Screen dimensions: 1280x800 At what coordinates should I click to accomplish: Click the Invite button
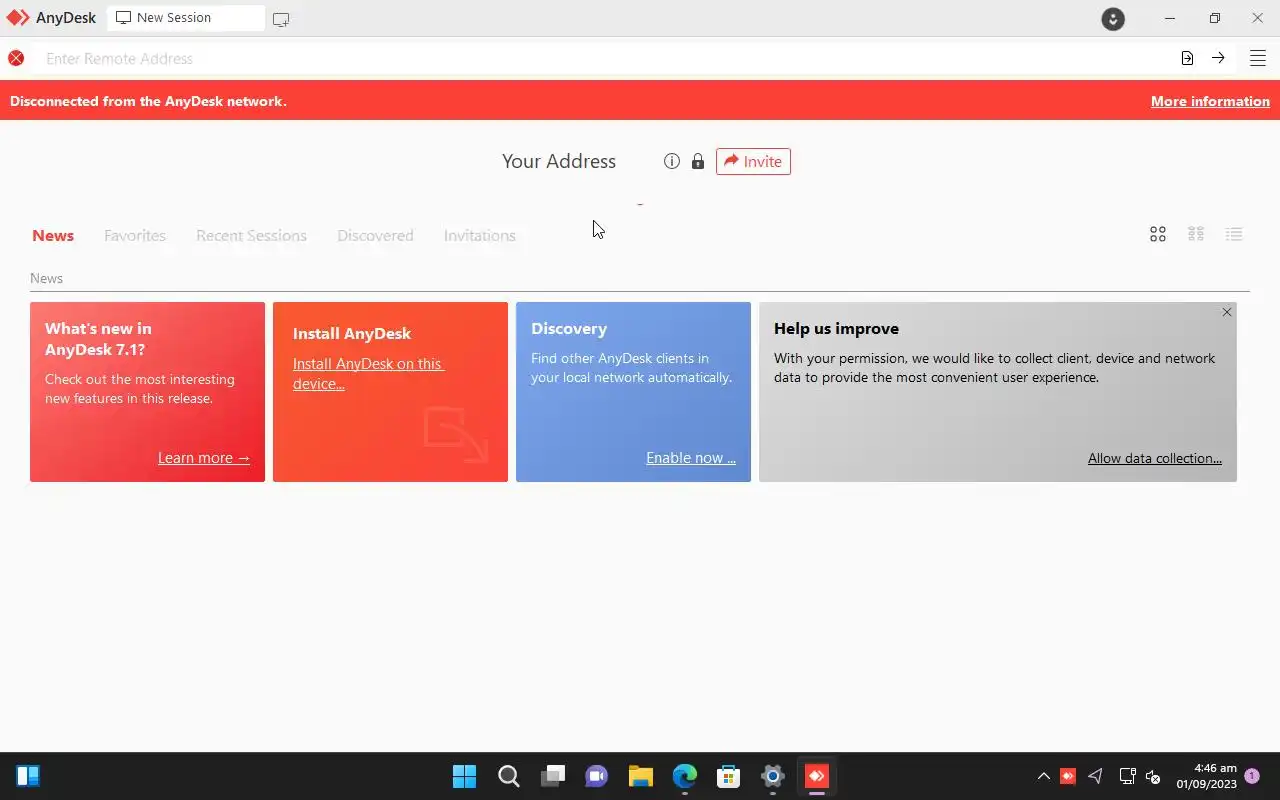[753, 161]
